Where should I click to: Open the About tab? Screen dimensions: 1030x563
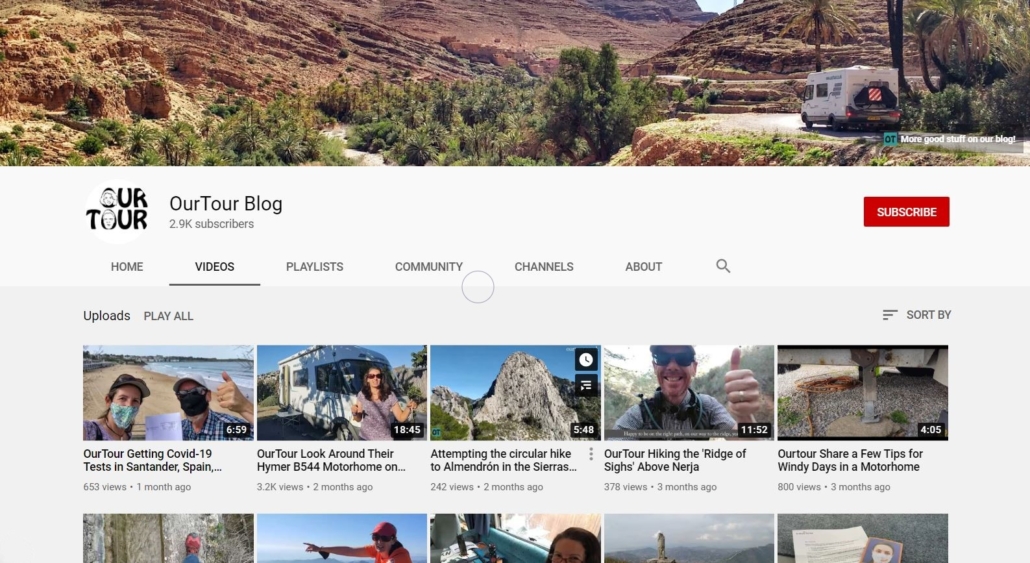(643, 267)
